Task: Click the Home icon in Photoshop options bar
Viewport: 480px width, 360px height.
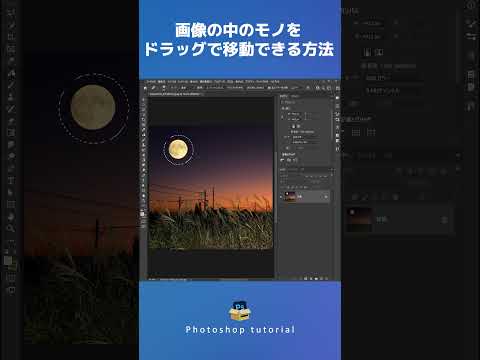Action: click(x=145, y=88)
